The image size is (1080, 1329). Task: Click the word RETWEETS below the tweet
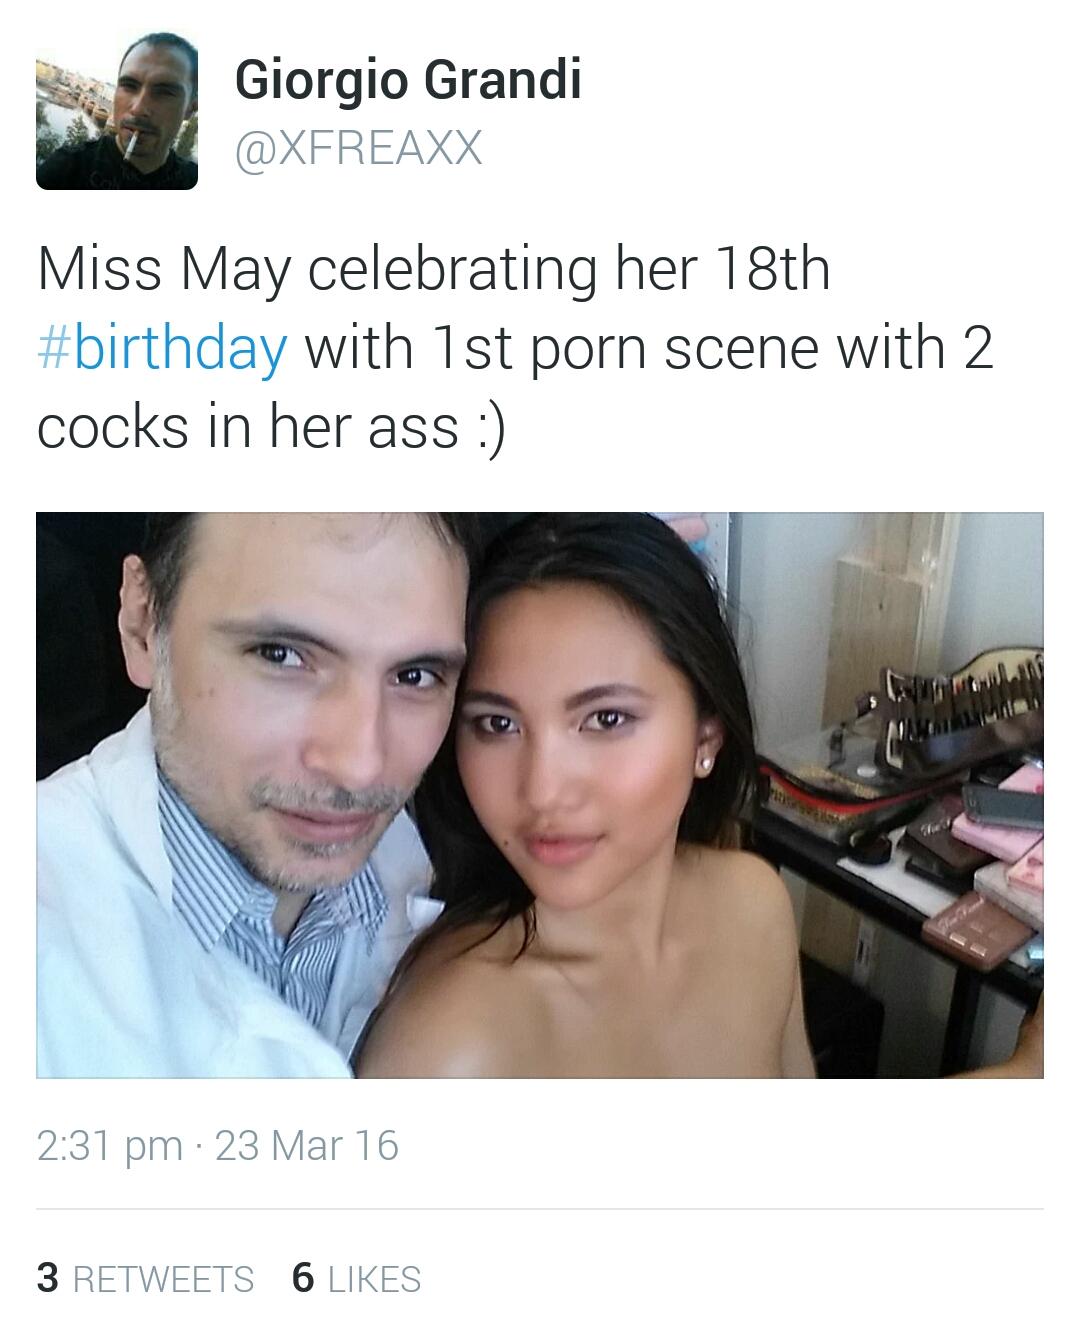(164, 1280)
